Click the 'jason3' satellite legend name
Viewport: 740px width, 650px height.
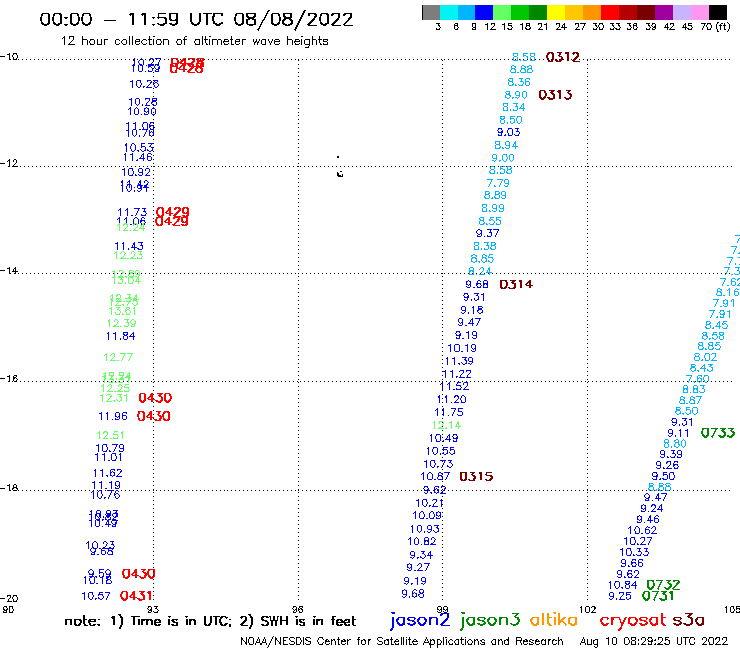coord(490,620)
